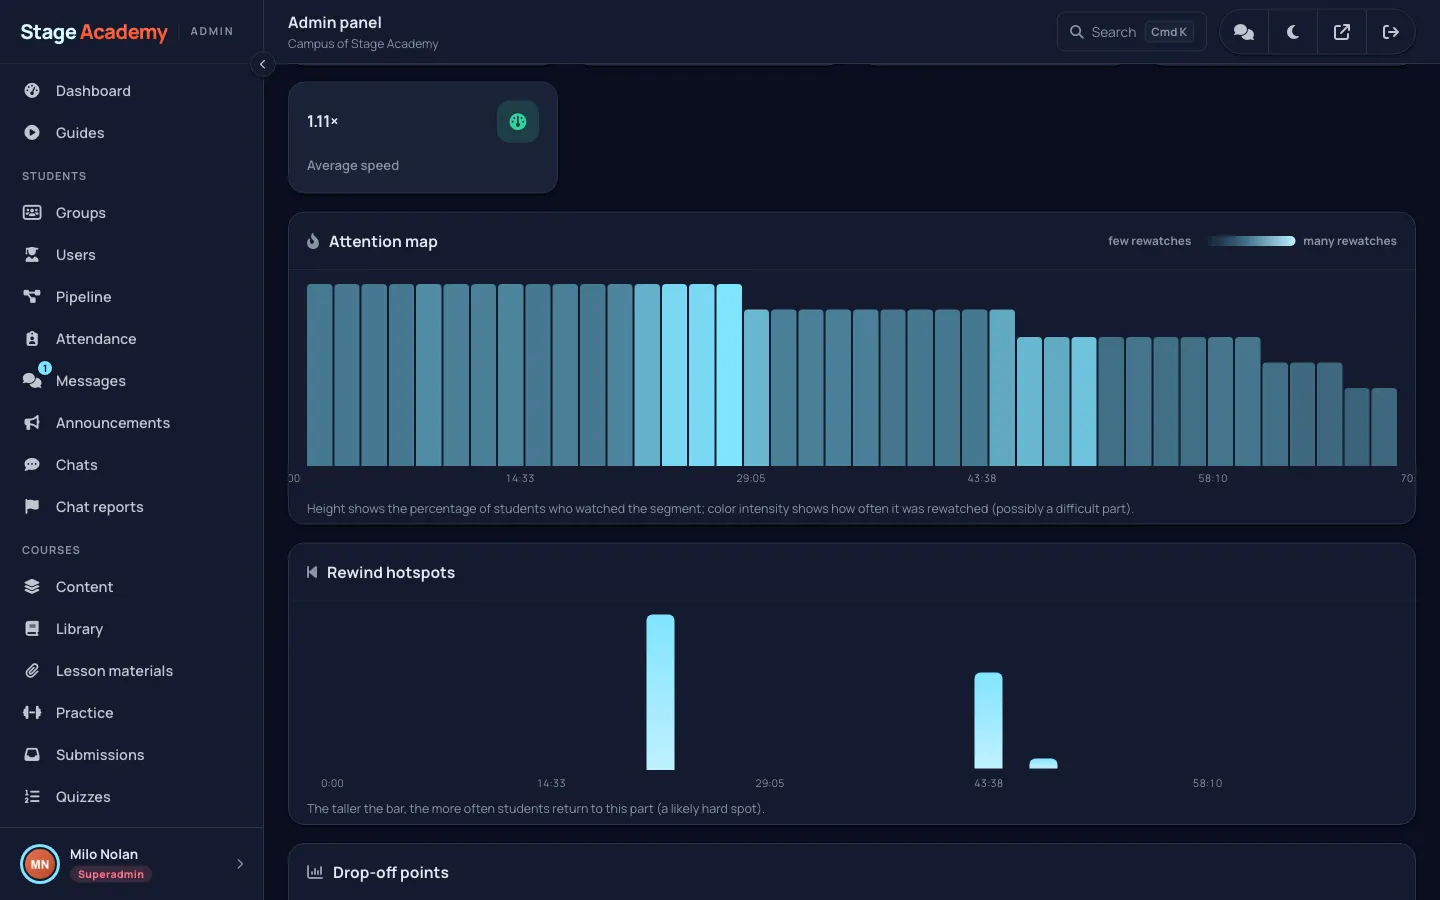Toggle dark mode with the moon icon
This screenshot has width=1440, height=900.
pos(1293,32)
